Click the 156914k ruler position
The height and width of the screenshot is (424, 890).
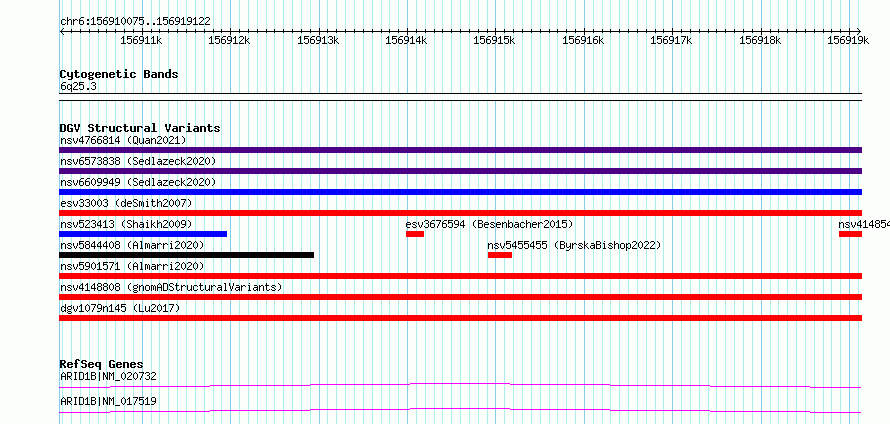click(x=406, y=40)
